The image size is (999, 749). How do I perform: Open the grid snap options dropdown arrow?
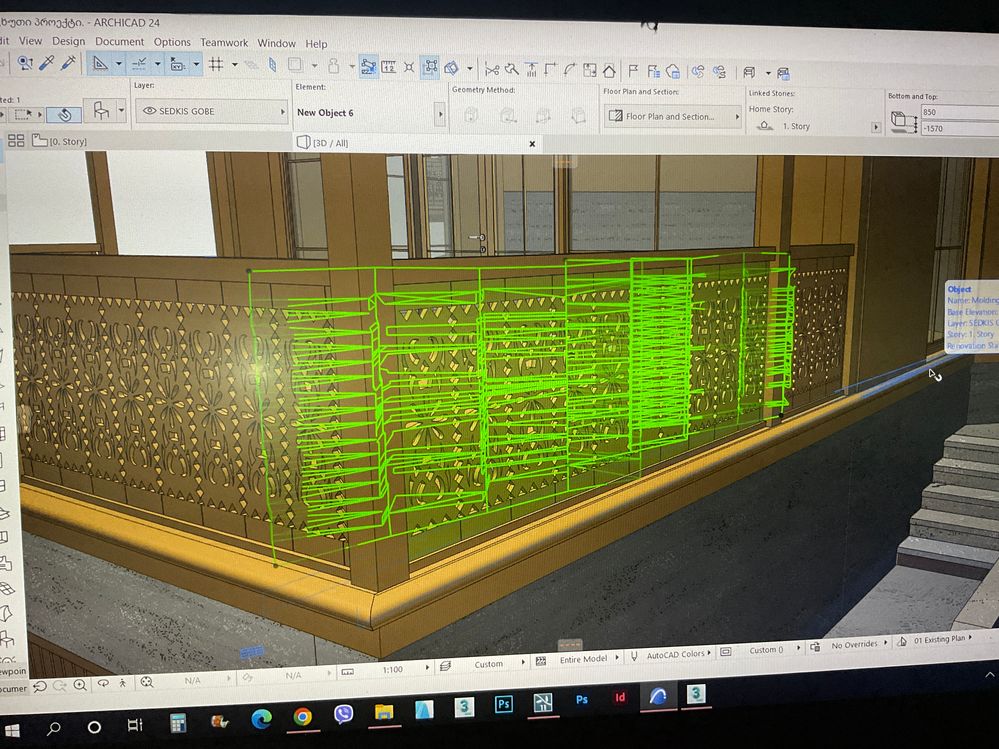[234, 64]
